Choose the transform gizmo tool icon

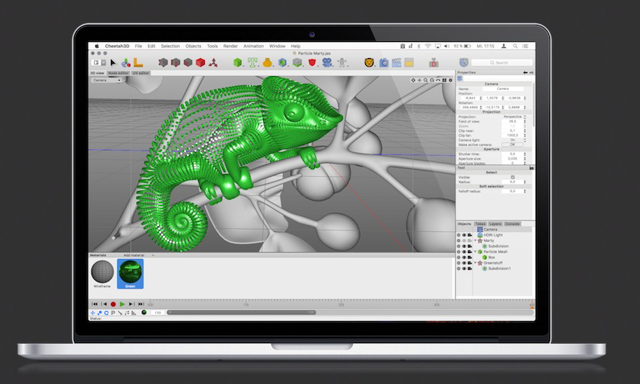click(x=126, y=62)
